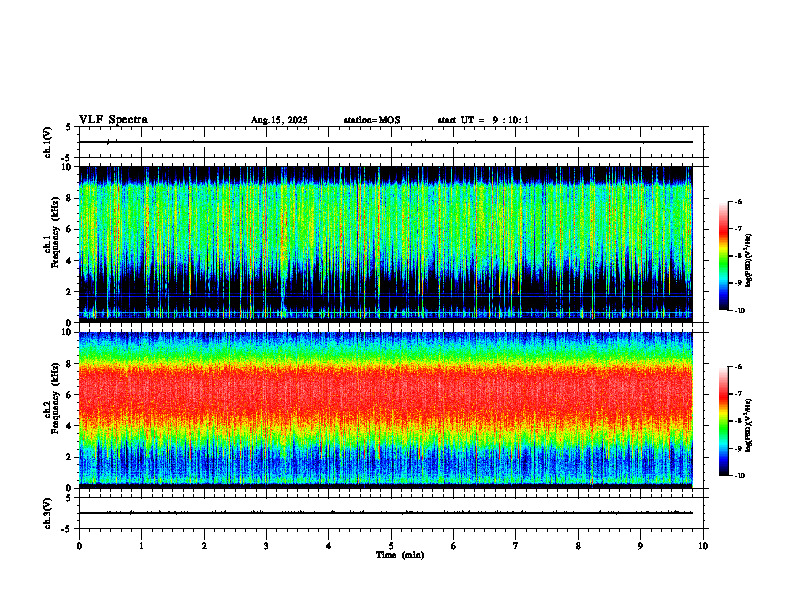Viewport: 792px width, 612px height.
Task: Click the color bar beside the ch.2 spectrogram
Action: (724, 421)
